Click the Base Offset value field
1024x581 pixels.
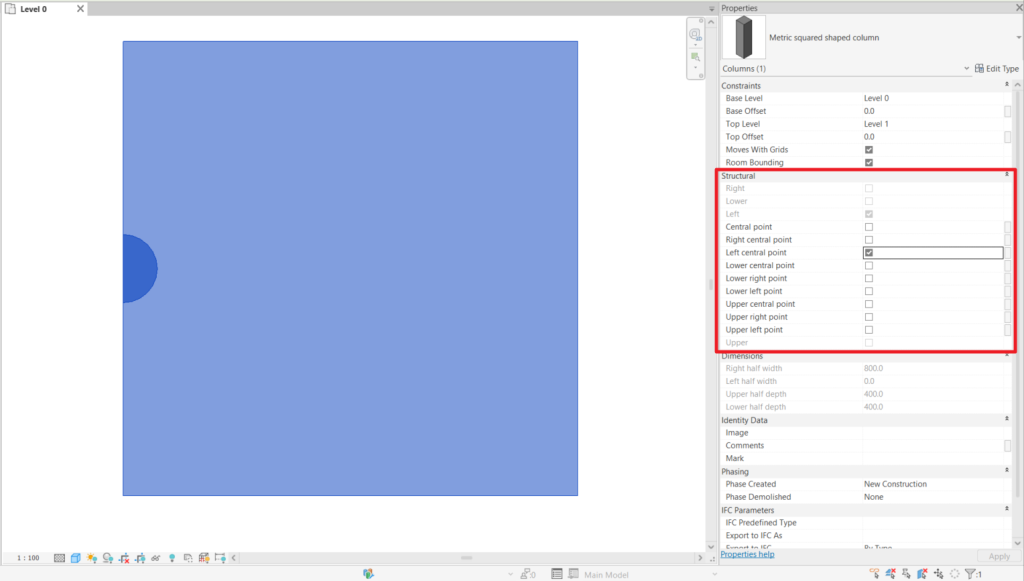pos(930,111)
